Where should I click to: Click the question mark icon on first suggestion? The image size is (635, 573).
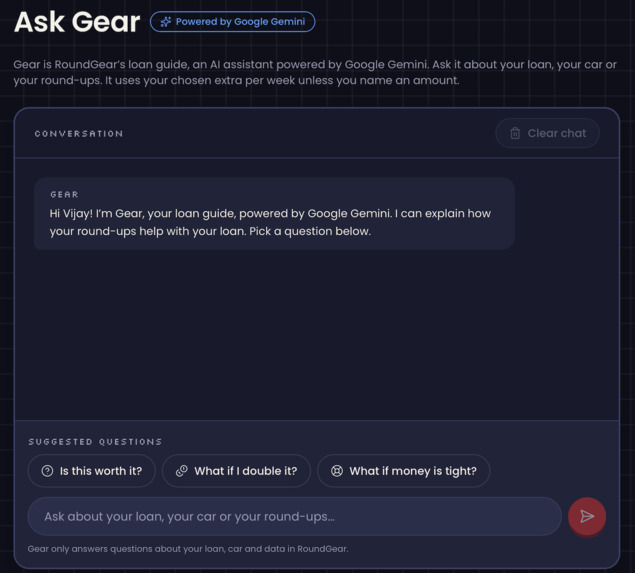pyautogui.click(x=47, y=471)
